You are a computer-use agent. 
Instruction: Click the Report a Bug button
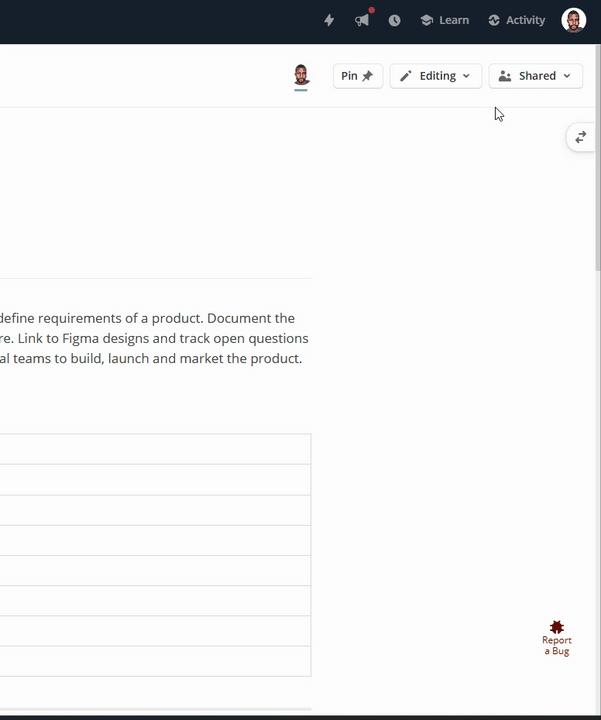coord(556,638)
